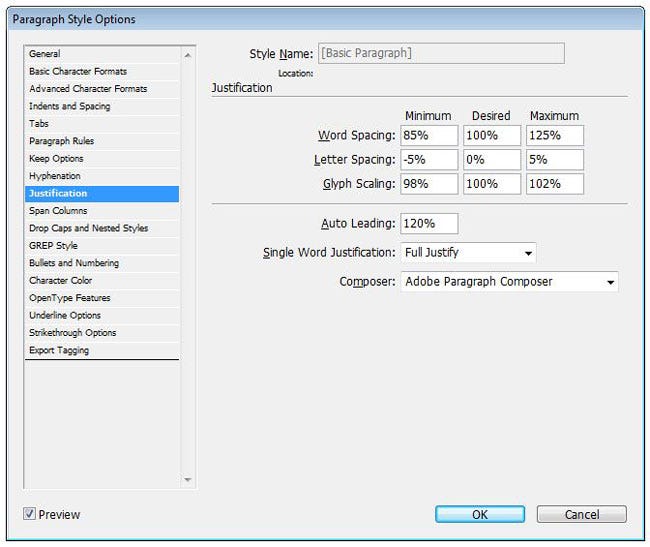Viewport: 650px width, 547px height.
Task: Click the Auto Leading 120% field
Action: [429, 224]
